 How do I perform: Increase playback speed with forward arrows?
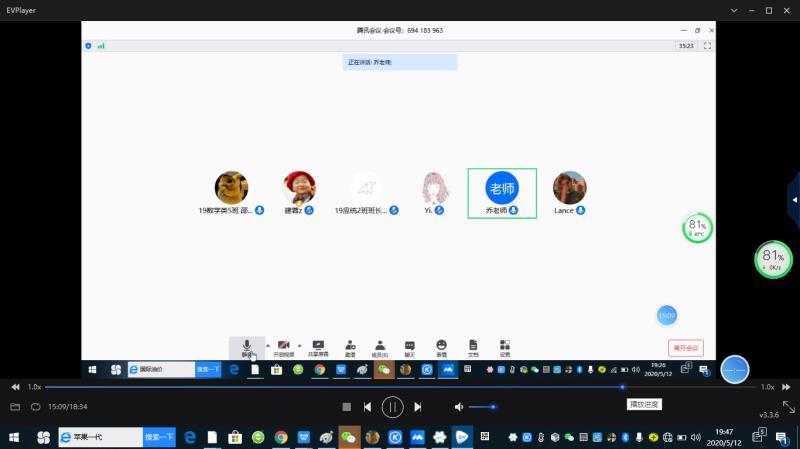tap(787, 387)
